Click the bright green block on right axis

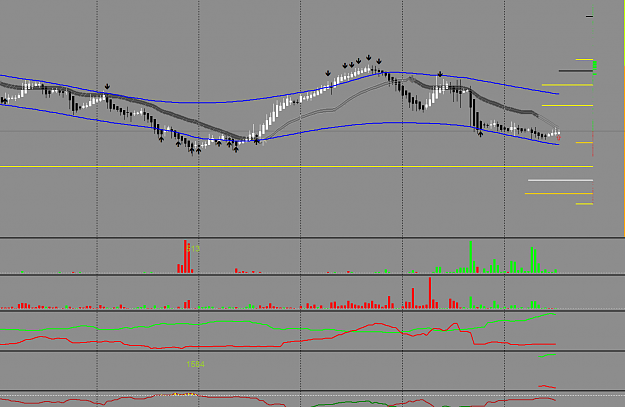pyautogui.click(x=595, y=67)
